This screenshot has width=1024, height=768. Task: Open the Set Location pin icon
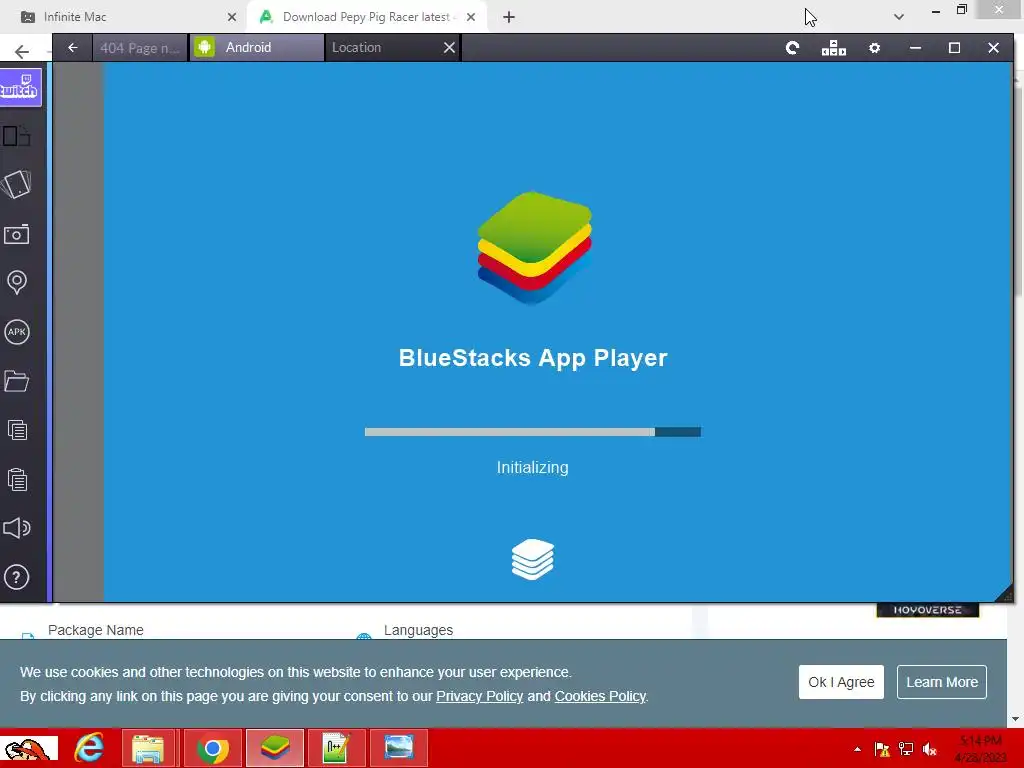click(16, 283)
